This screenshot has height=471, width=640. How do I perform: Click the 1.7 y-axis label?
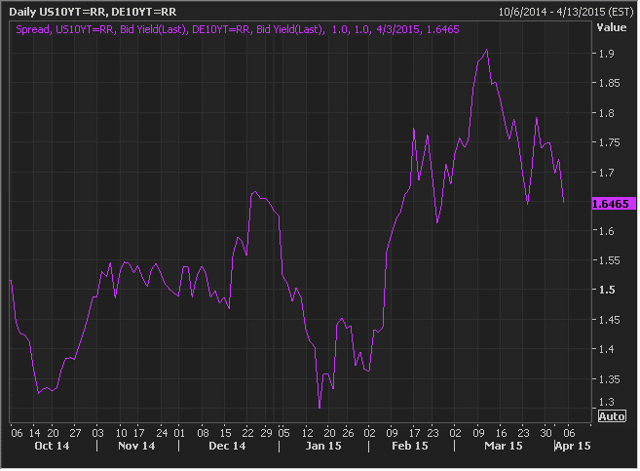(608, 173)
